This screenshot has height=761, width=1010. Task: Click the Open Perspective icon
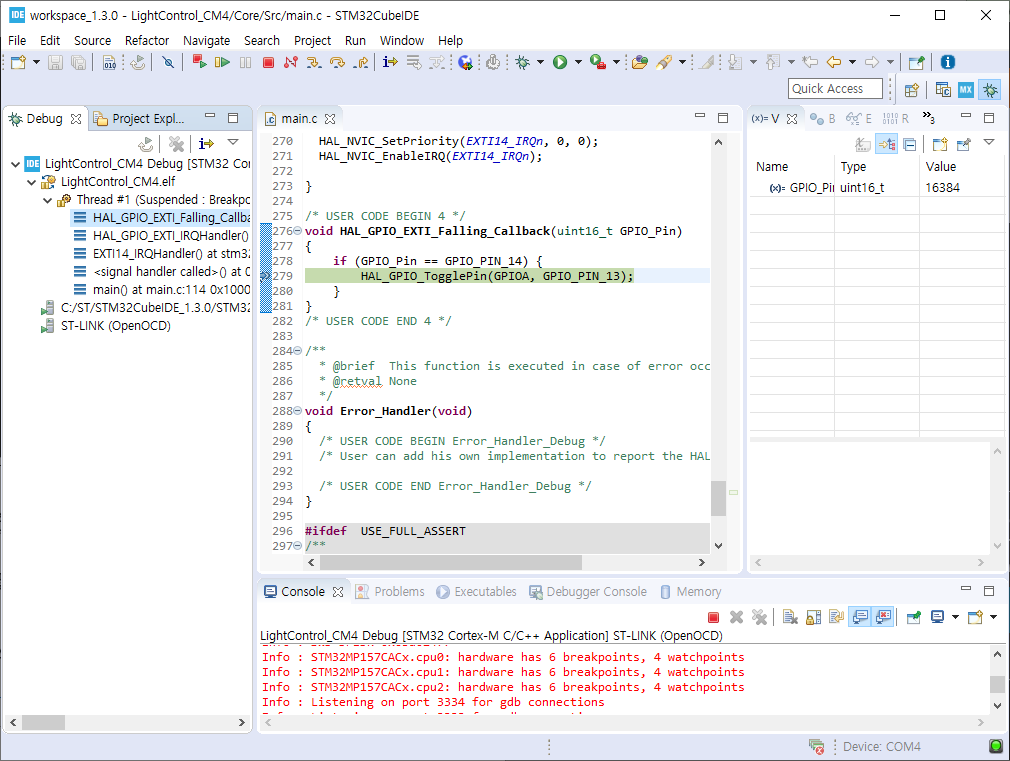(x=911, y=90)
